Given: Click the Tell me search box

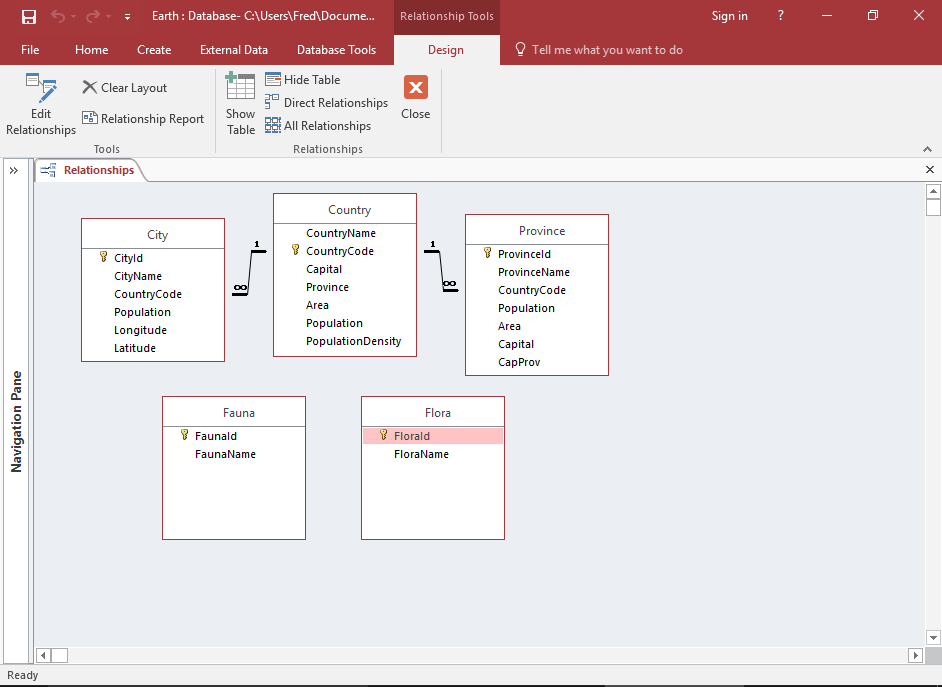Looking at the screenshot, I should coord(607,50).
